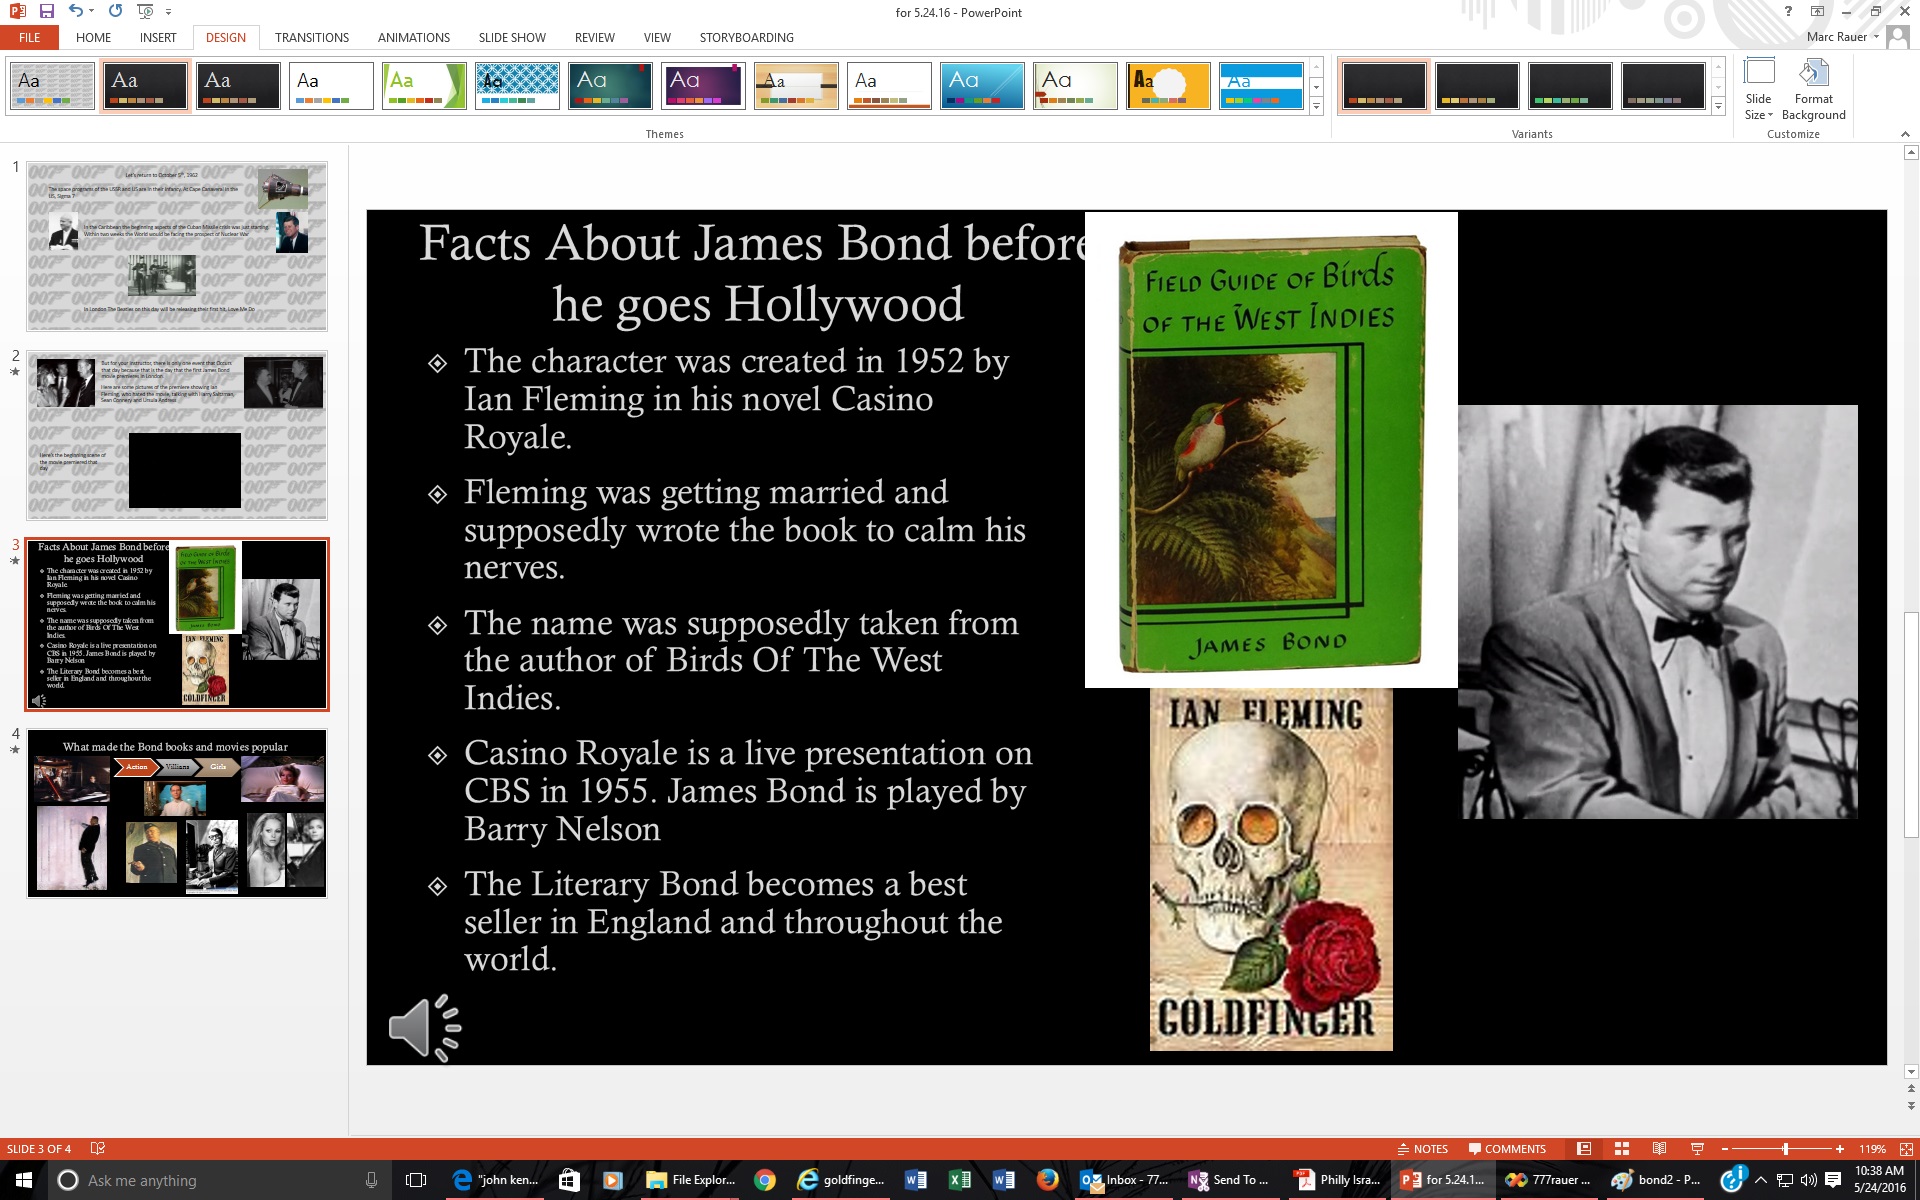Switch to Normal view
1920x1200 pixels.
tap(1584, 1149)
